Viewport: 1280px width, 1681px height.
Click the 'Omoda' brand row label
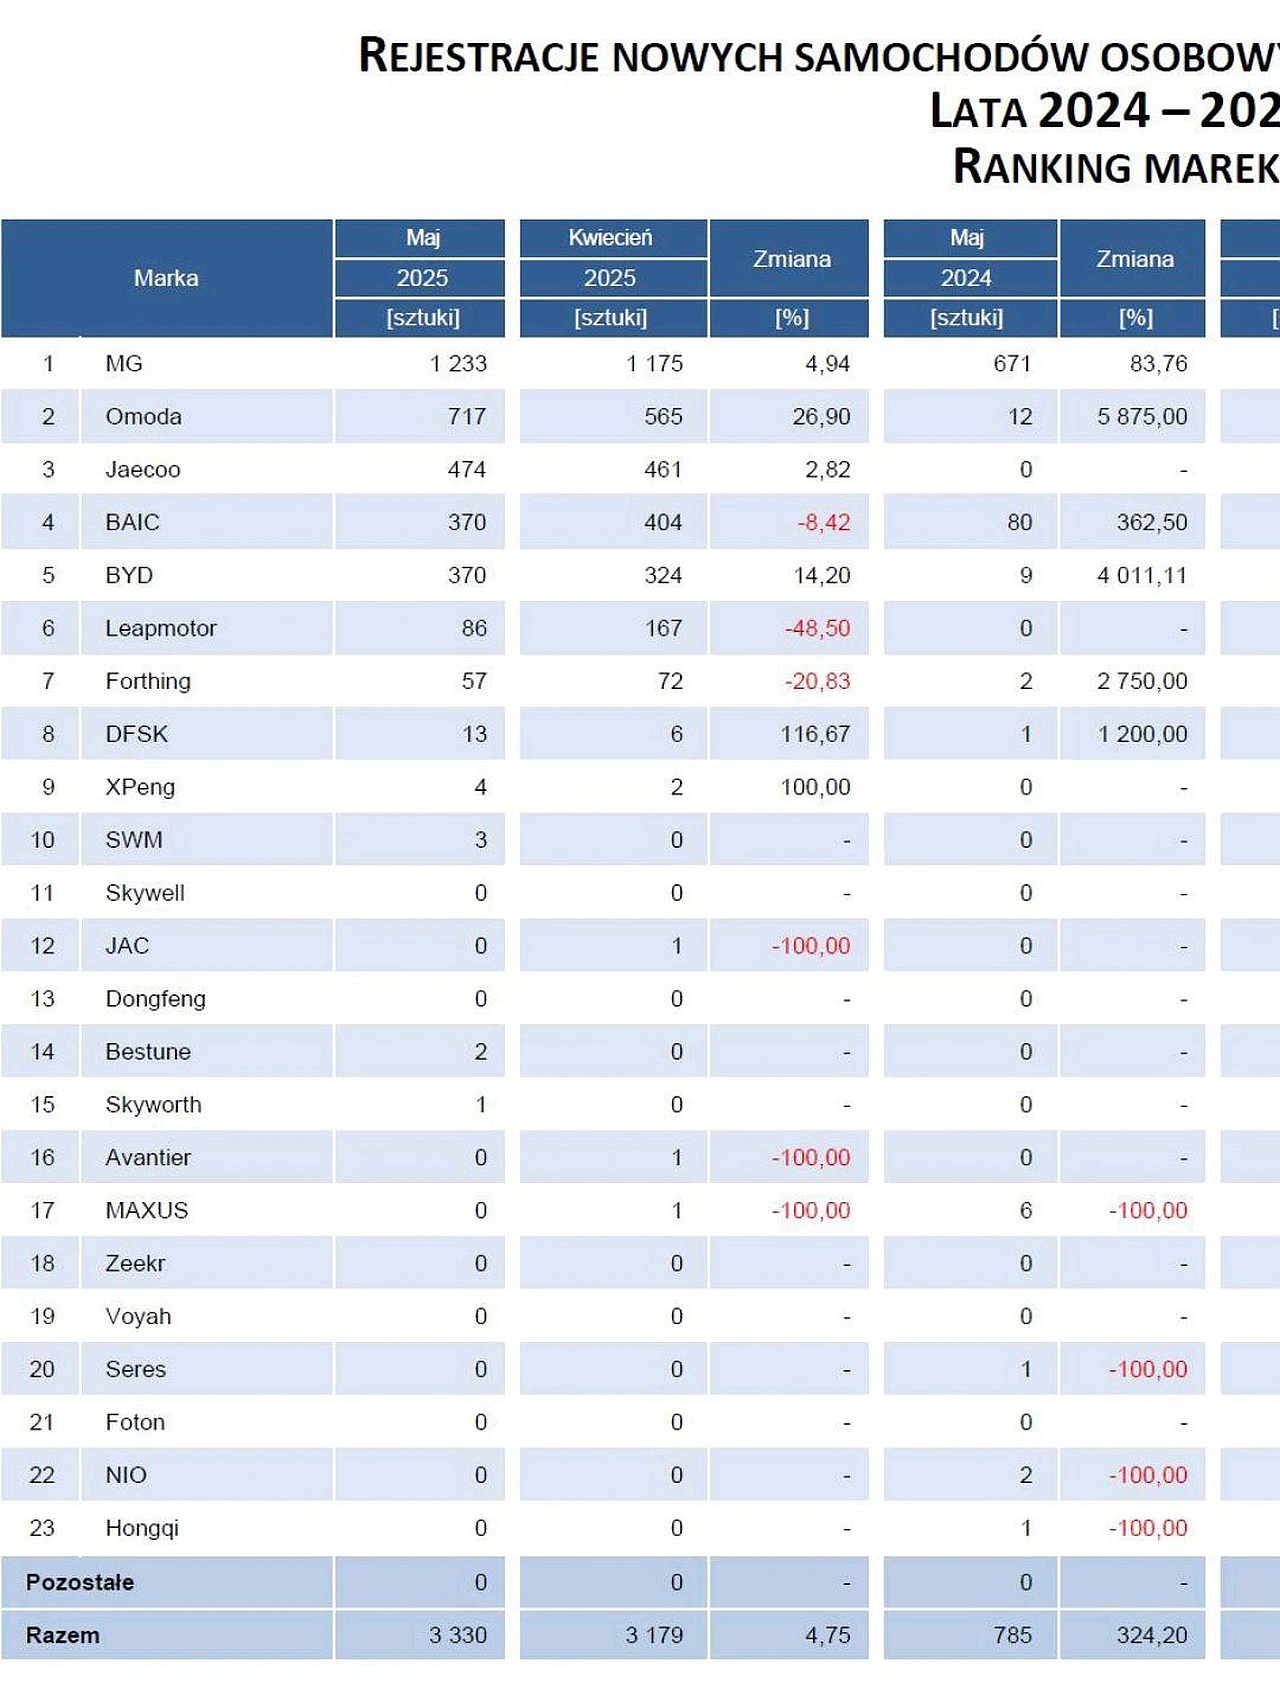143,417
